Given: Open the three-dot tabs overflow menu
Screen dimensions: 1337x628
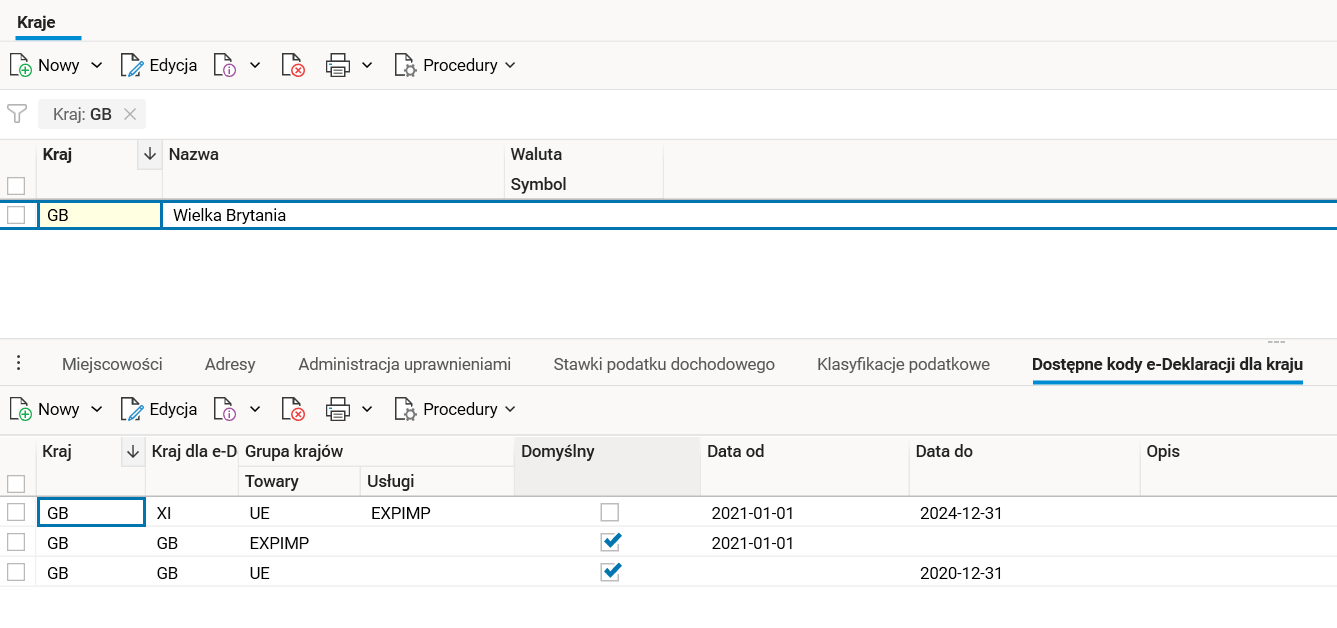Looking at the screenshot, I should pos(18,364).
